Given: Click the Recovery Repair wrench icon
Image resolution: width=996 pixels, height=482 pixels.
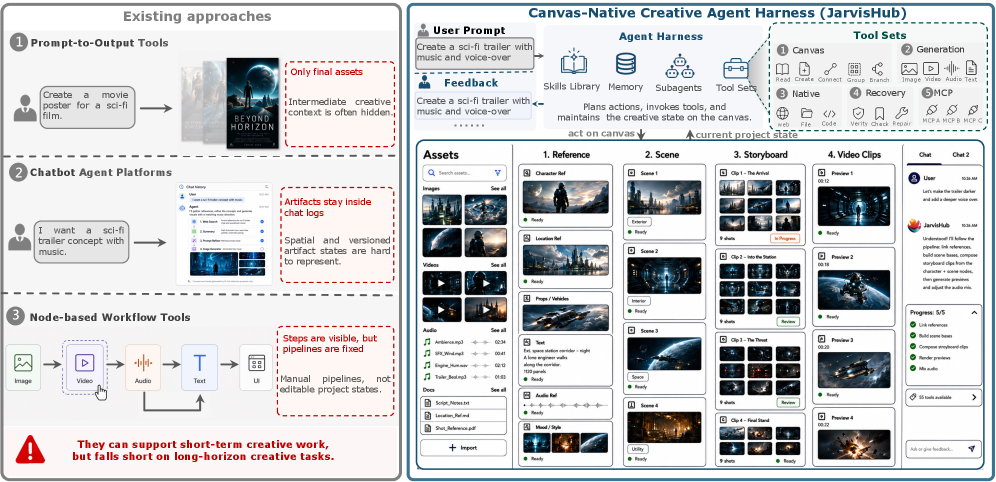Looking at the screenshot, I should click(901, 113).
